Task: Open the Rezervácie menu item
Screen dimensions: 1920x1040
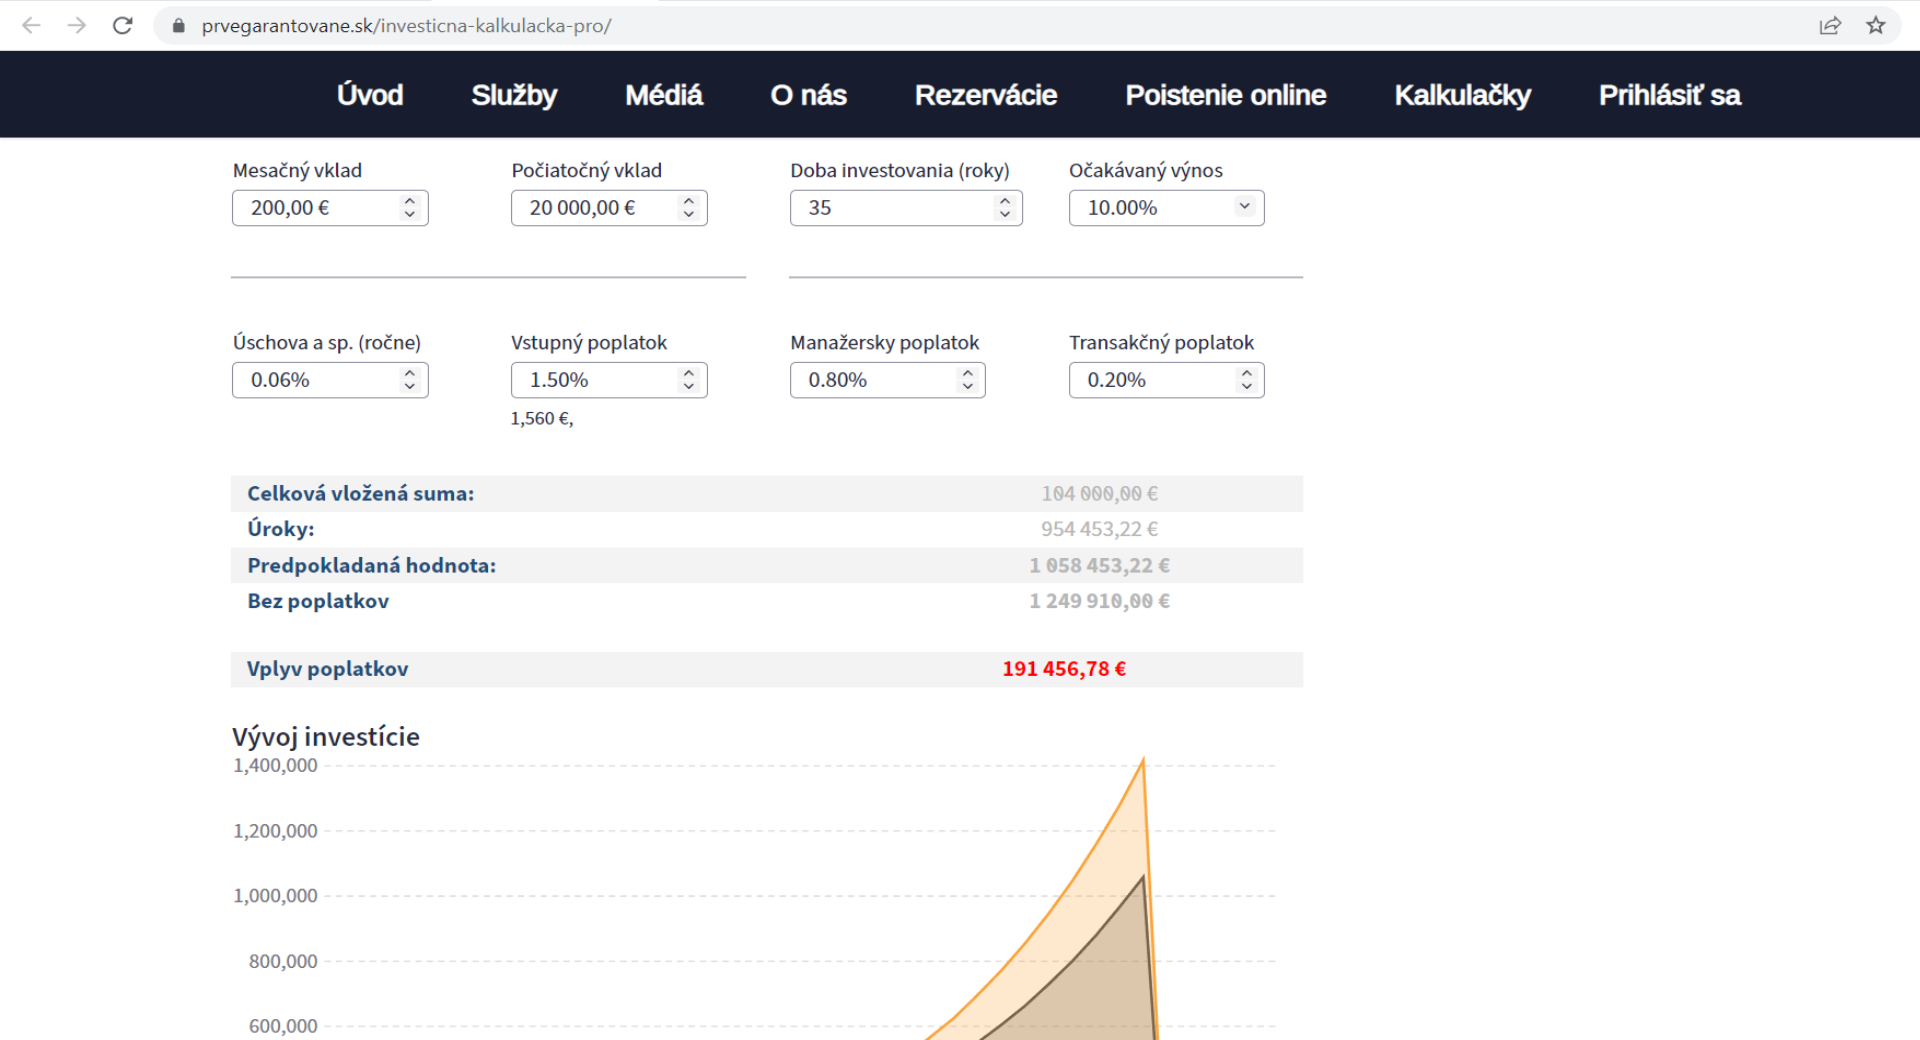Action: click(x=986, y=95)
